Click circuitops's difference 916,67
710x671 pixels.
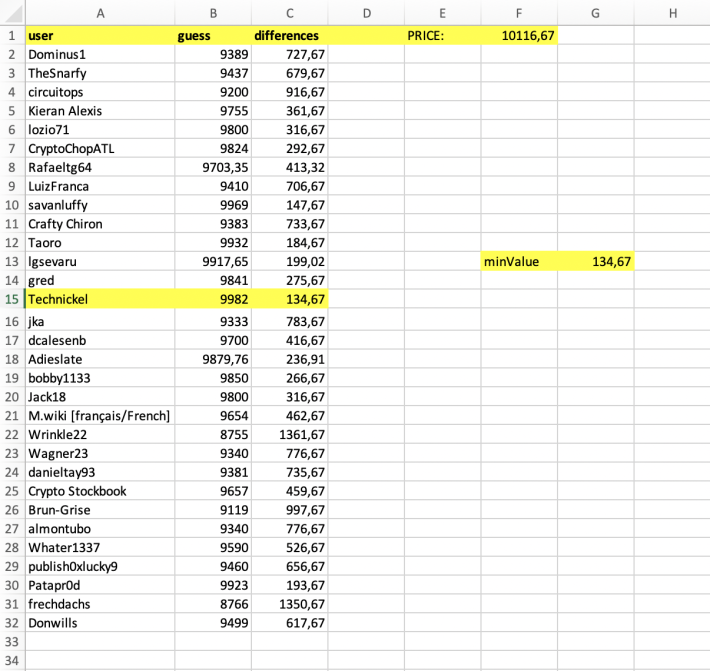coord(289,92)
